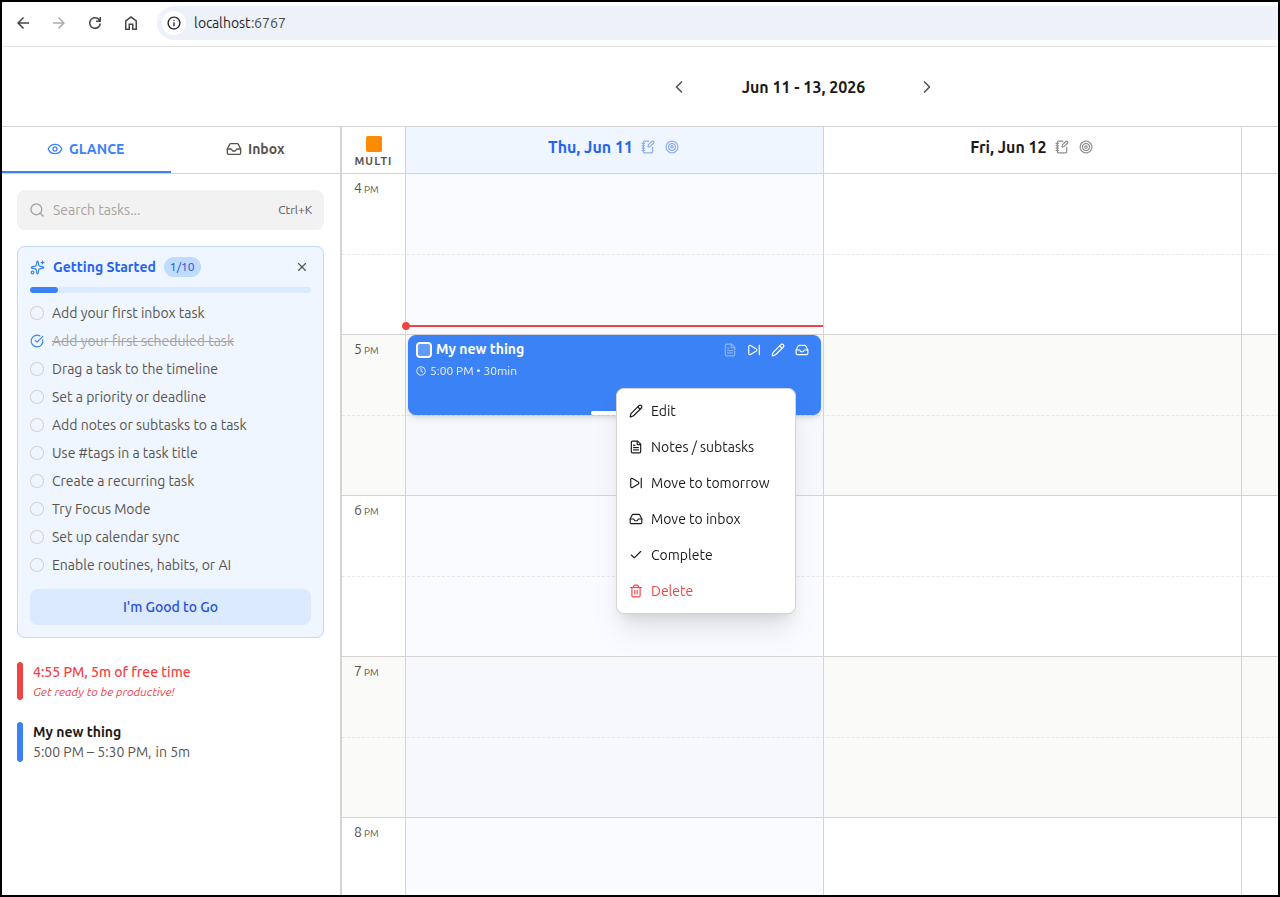Screen dimensions: 1280x897
Task: Click move-to-tomorrow icon on the task card
Action: 754,350
